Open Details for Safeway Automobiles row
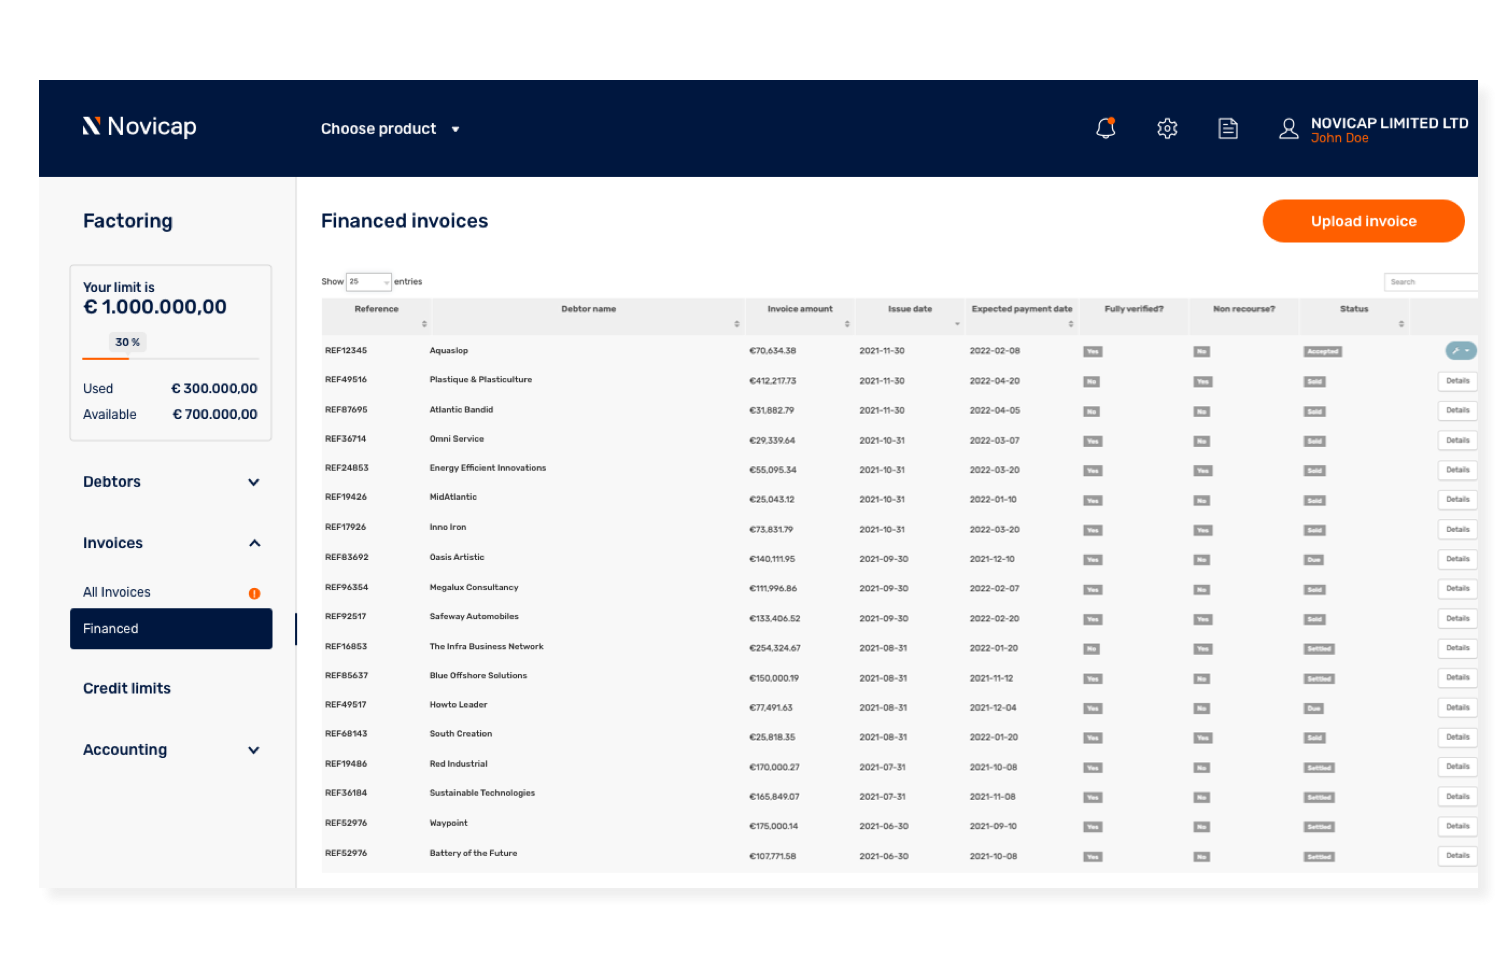Image resolution: width=1510 pixels, height=966 pixels. click(x=1458, y=619)
